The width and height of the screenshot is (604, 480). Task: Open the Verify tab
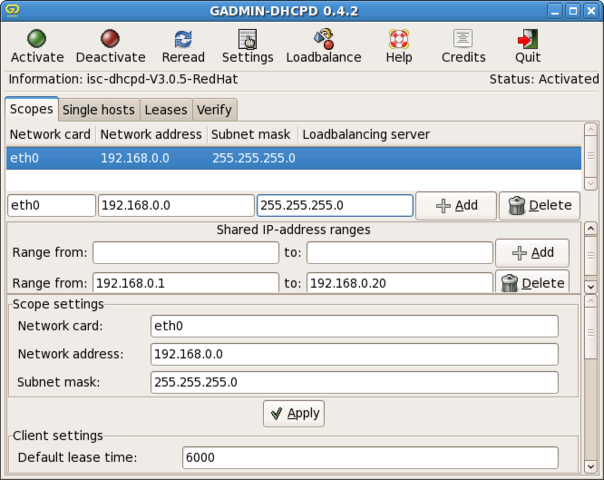pos(214,110)
